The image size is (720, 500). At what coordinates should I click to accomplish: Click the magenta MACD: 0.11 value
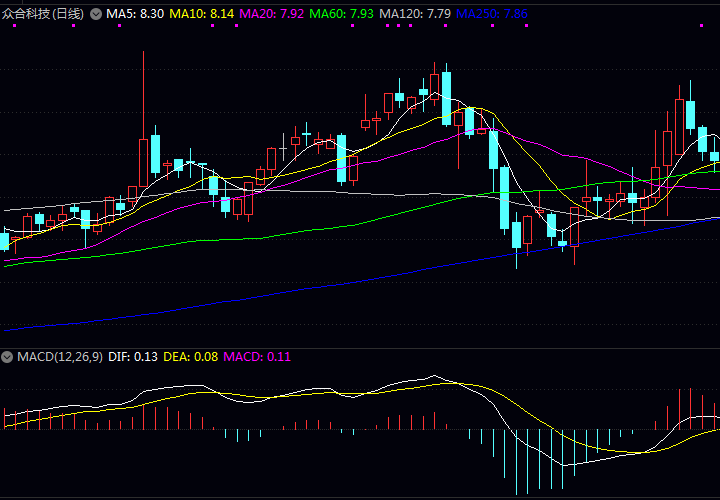point(257,357)
